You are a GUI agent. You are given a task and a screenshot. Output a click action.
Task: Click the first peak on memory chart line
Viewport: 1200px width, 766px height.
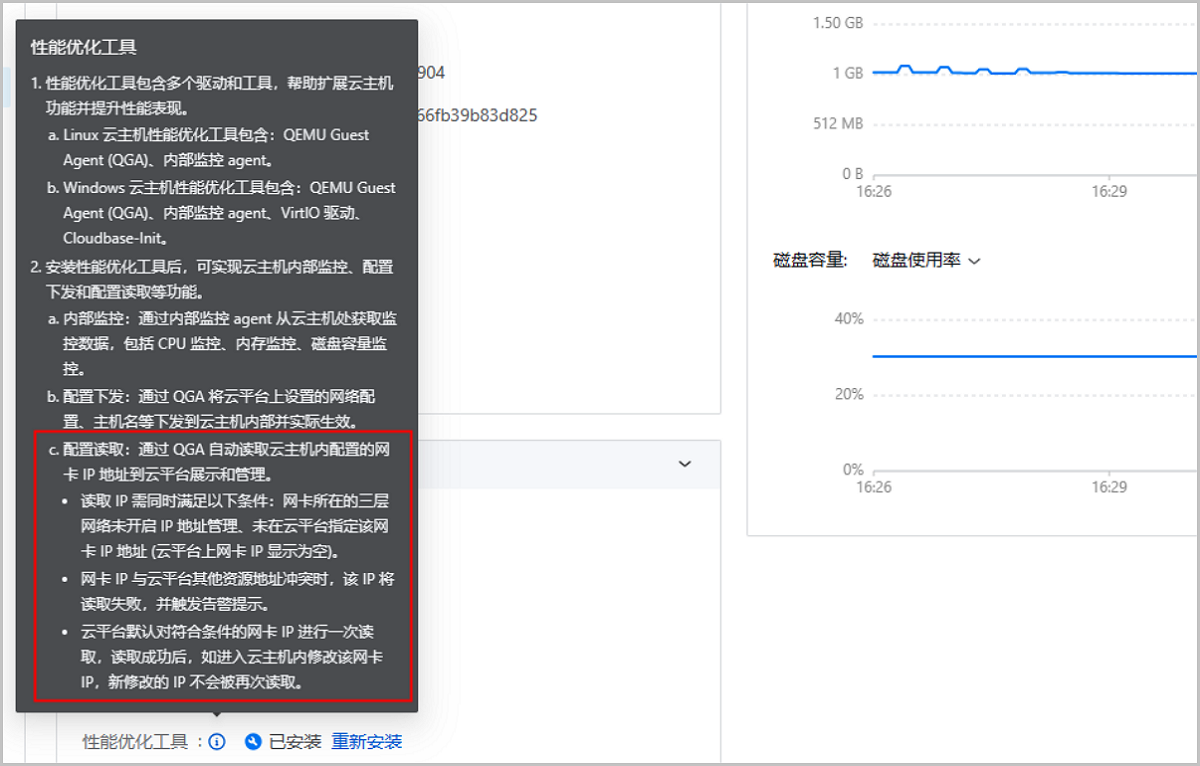[905, 67]
